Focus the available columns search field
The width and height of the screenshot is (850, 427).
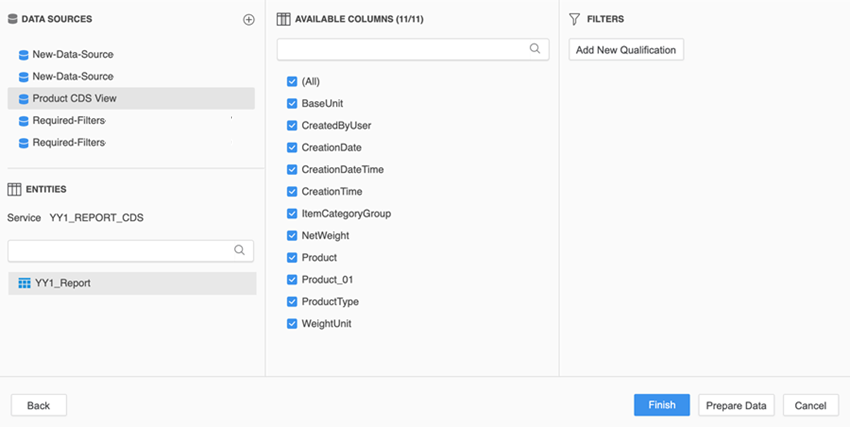(402, 49)
